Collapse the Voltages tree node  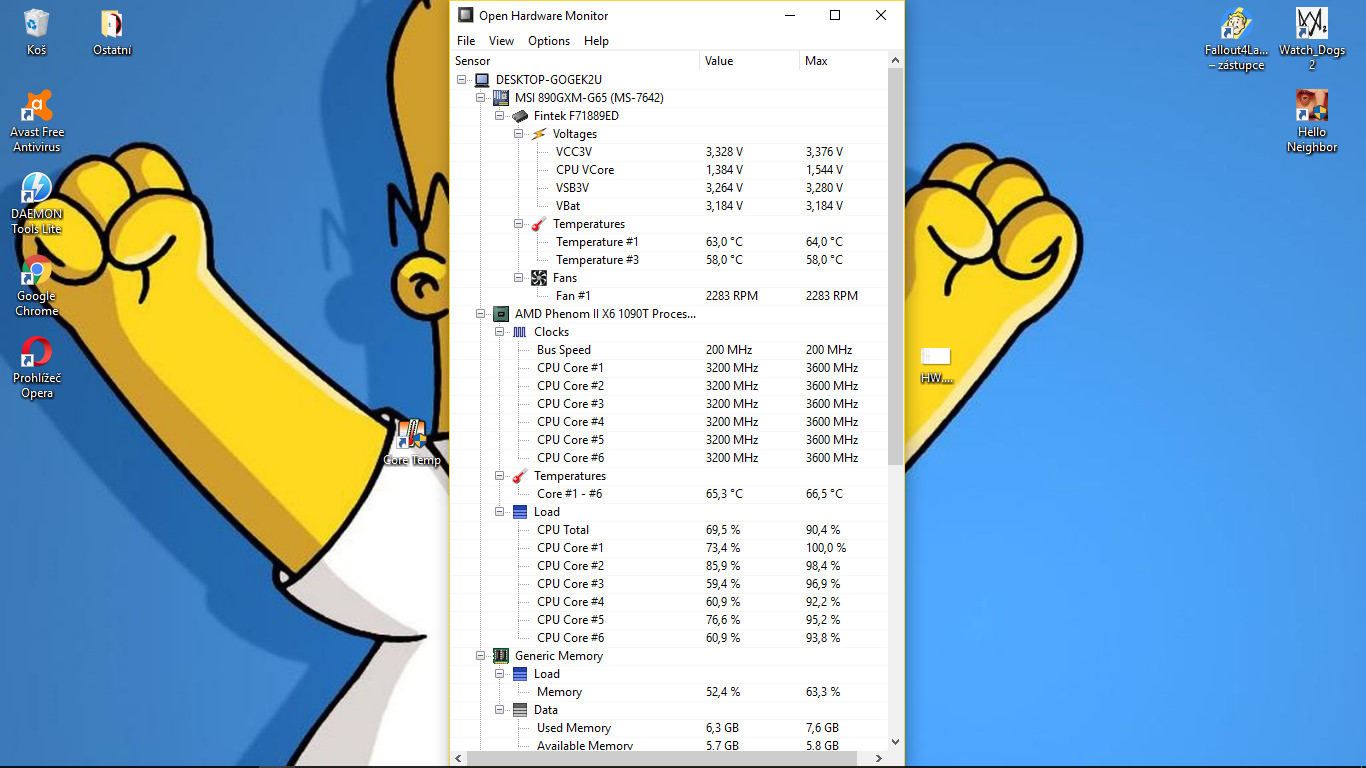[519, 134]
